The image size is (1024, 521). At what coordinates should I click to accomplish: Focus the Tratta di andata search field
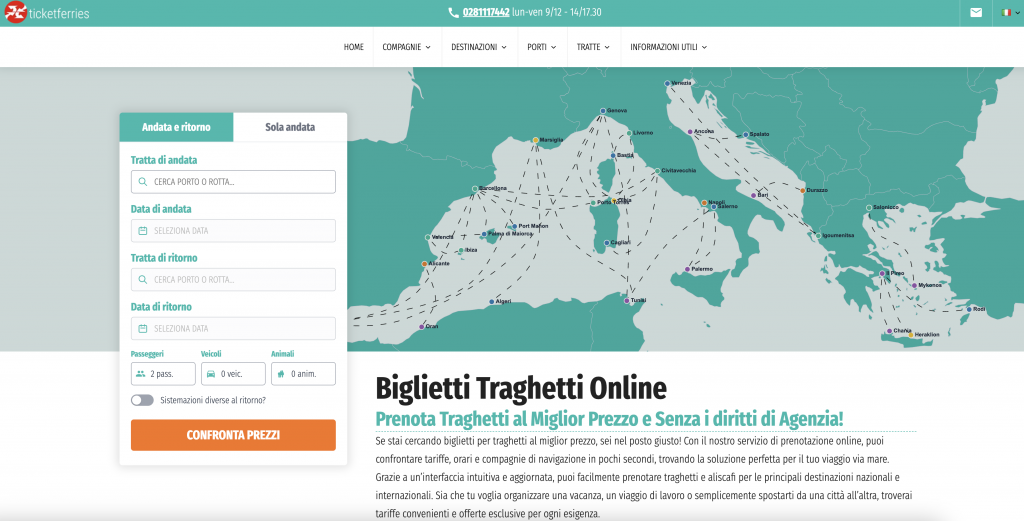pos(233,182)
